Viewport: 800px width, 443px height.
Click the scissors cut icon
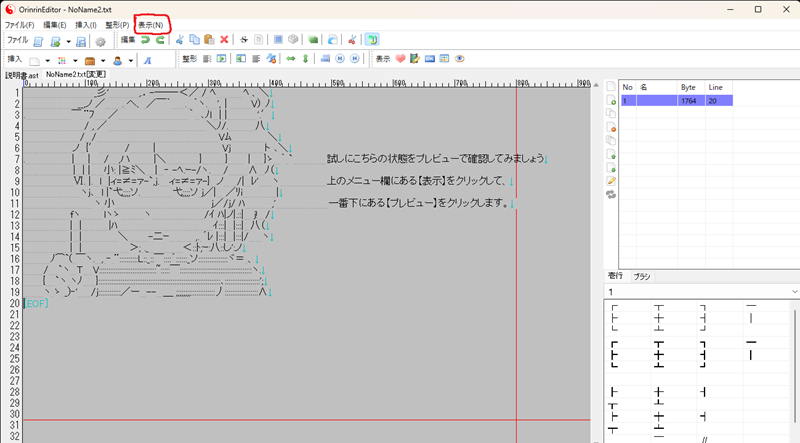(x=179, y=40)
